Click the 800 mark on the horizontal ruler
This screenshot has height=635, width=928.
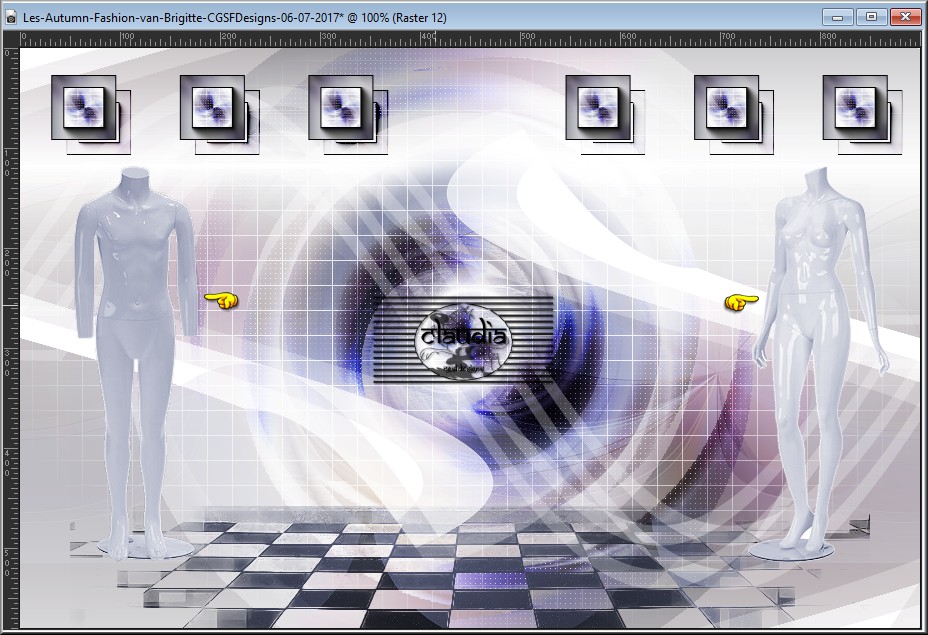coord(827,37)
